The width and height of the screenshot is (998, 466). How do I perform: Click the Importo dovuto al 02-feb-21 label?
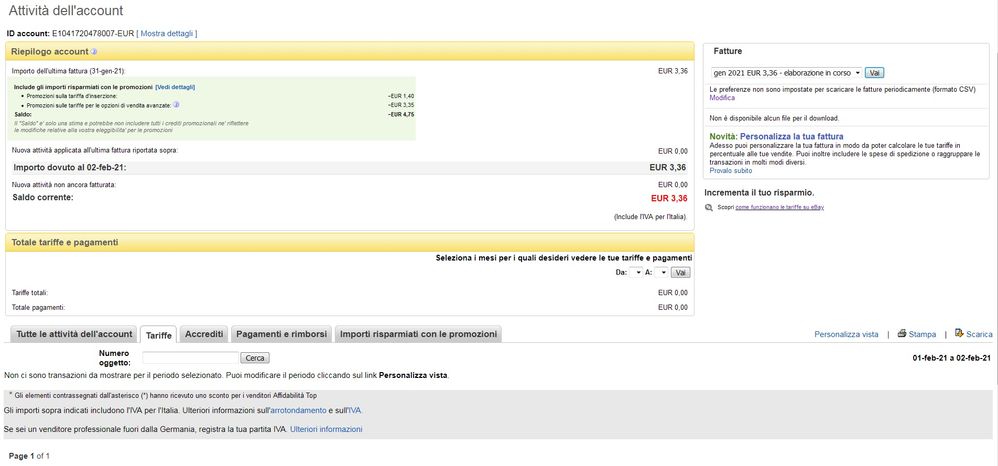point(69,167)
